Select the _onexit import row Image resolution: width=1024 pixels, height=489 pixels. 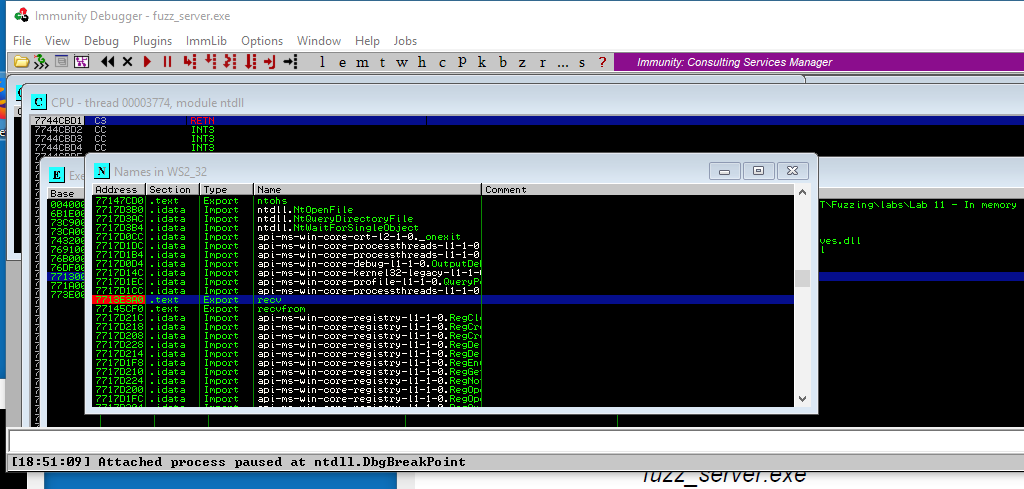(443, 237)
